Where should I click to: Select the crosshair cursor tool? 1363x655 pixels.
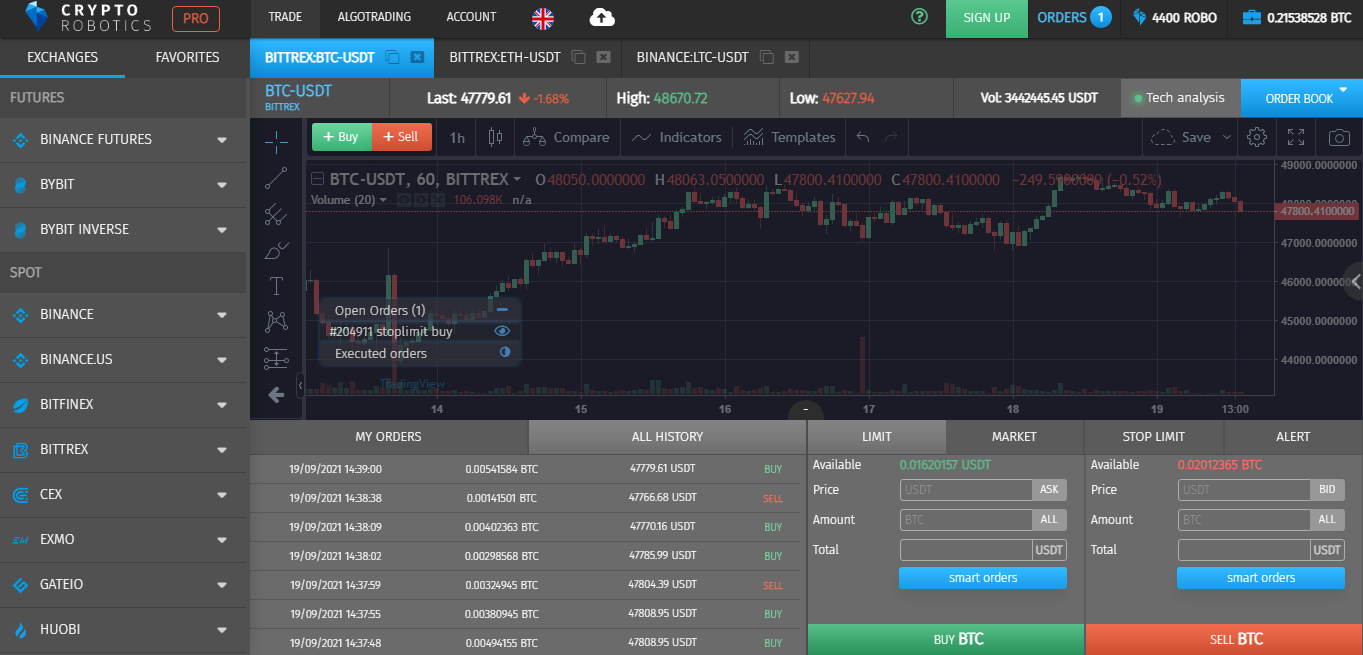276,141
